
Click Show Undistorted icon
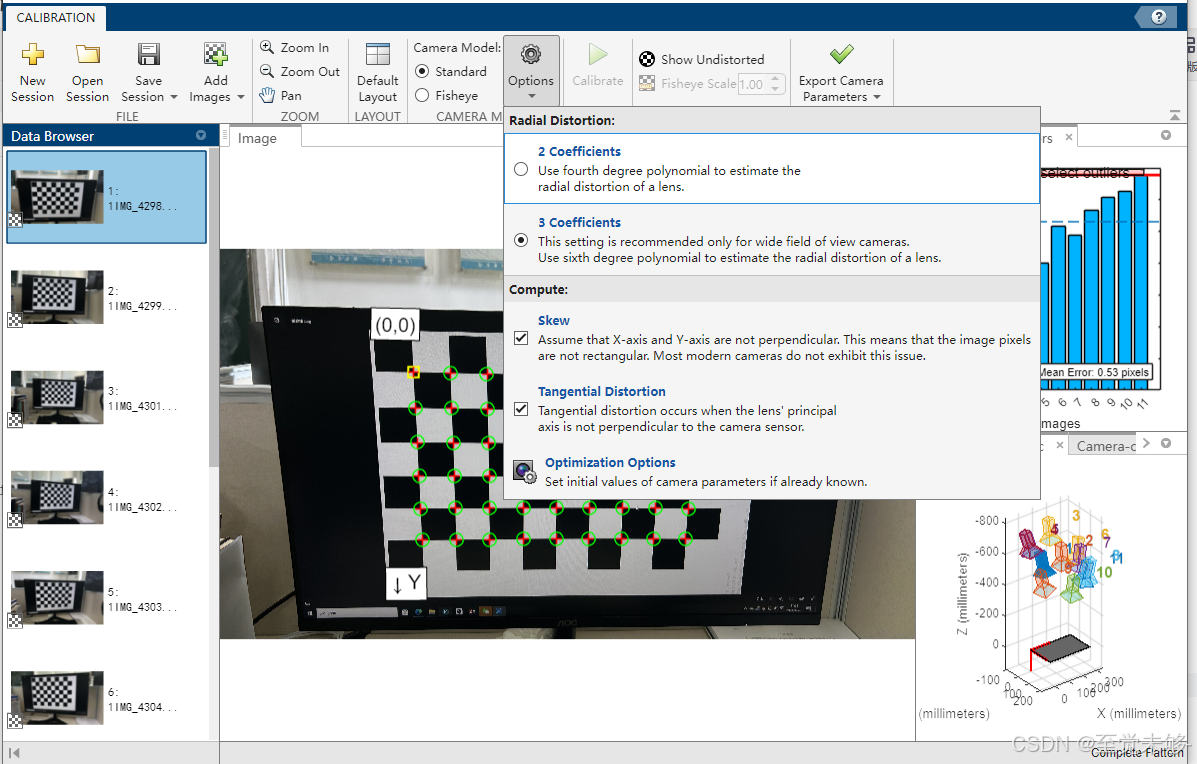[647, 60]
